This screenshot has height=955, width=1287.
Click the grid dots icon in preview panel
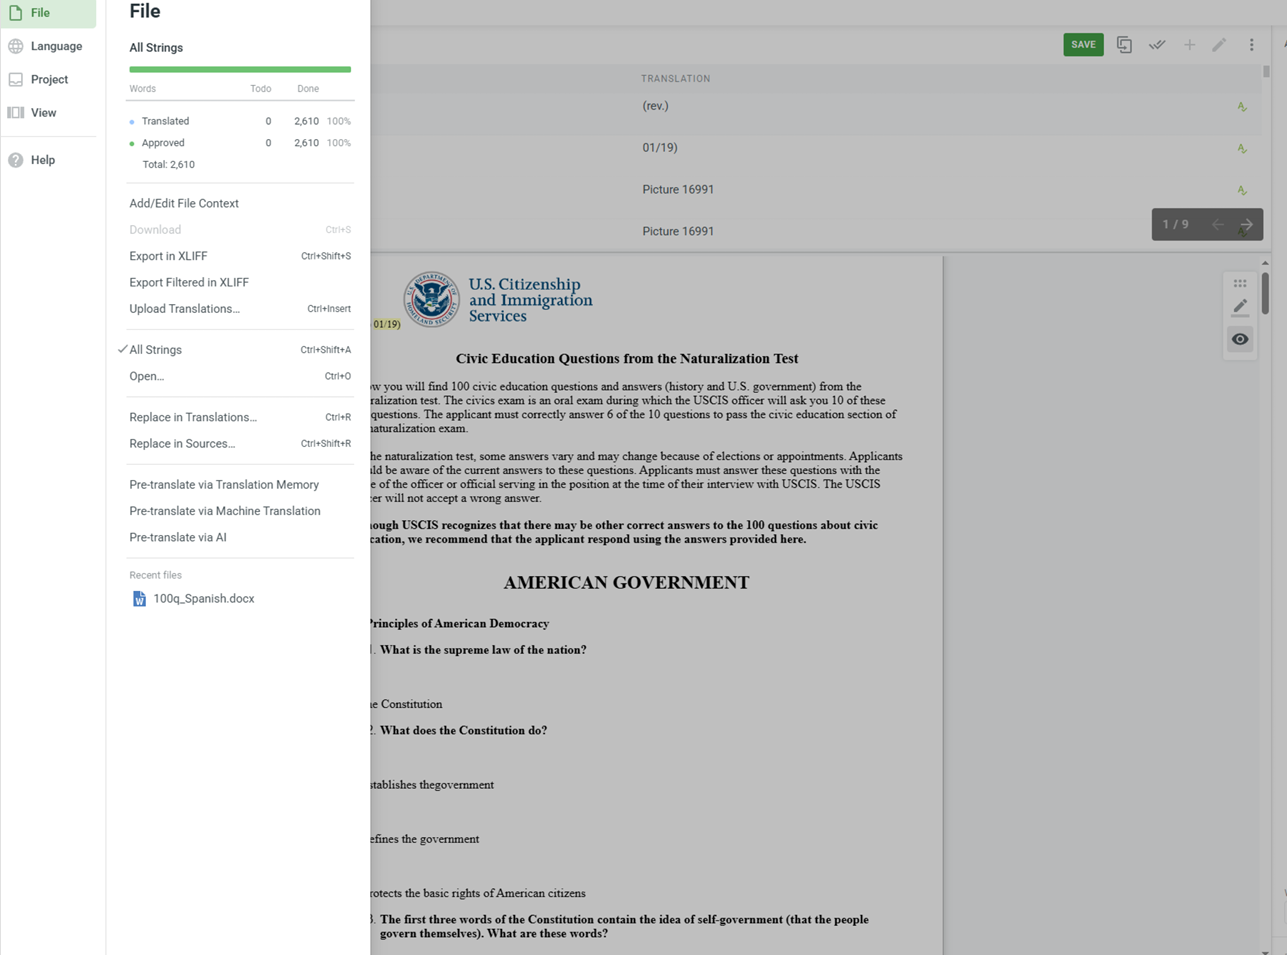click(x=1240, y=283)
